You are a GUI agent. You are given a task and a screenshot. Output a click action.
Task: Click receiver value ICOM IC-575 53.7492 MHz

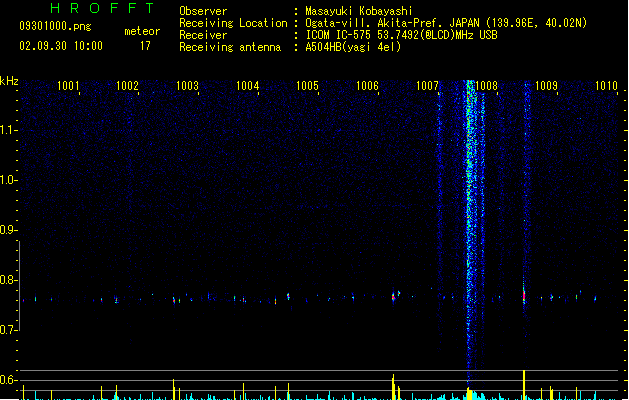[402, 35]
